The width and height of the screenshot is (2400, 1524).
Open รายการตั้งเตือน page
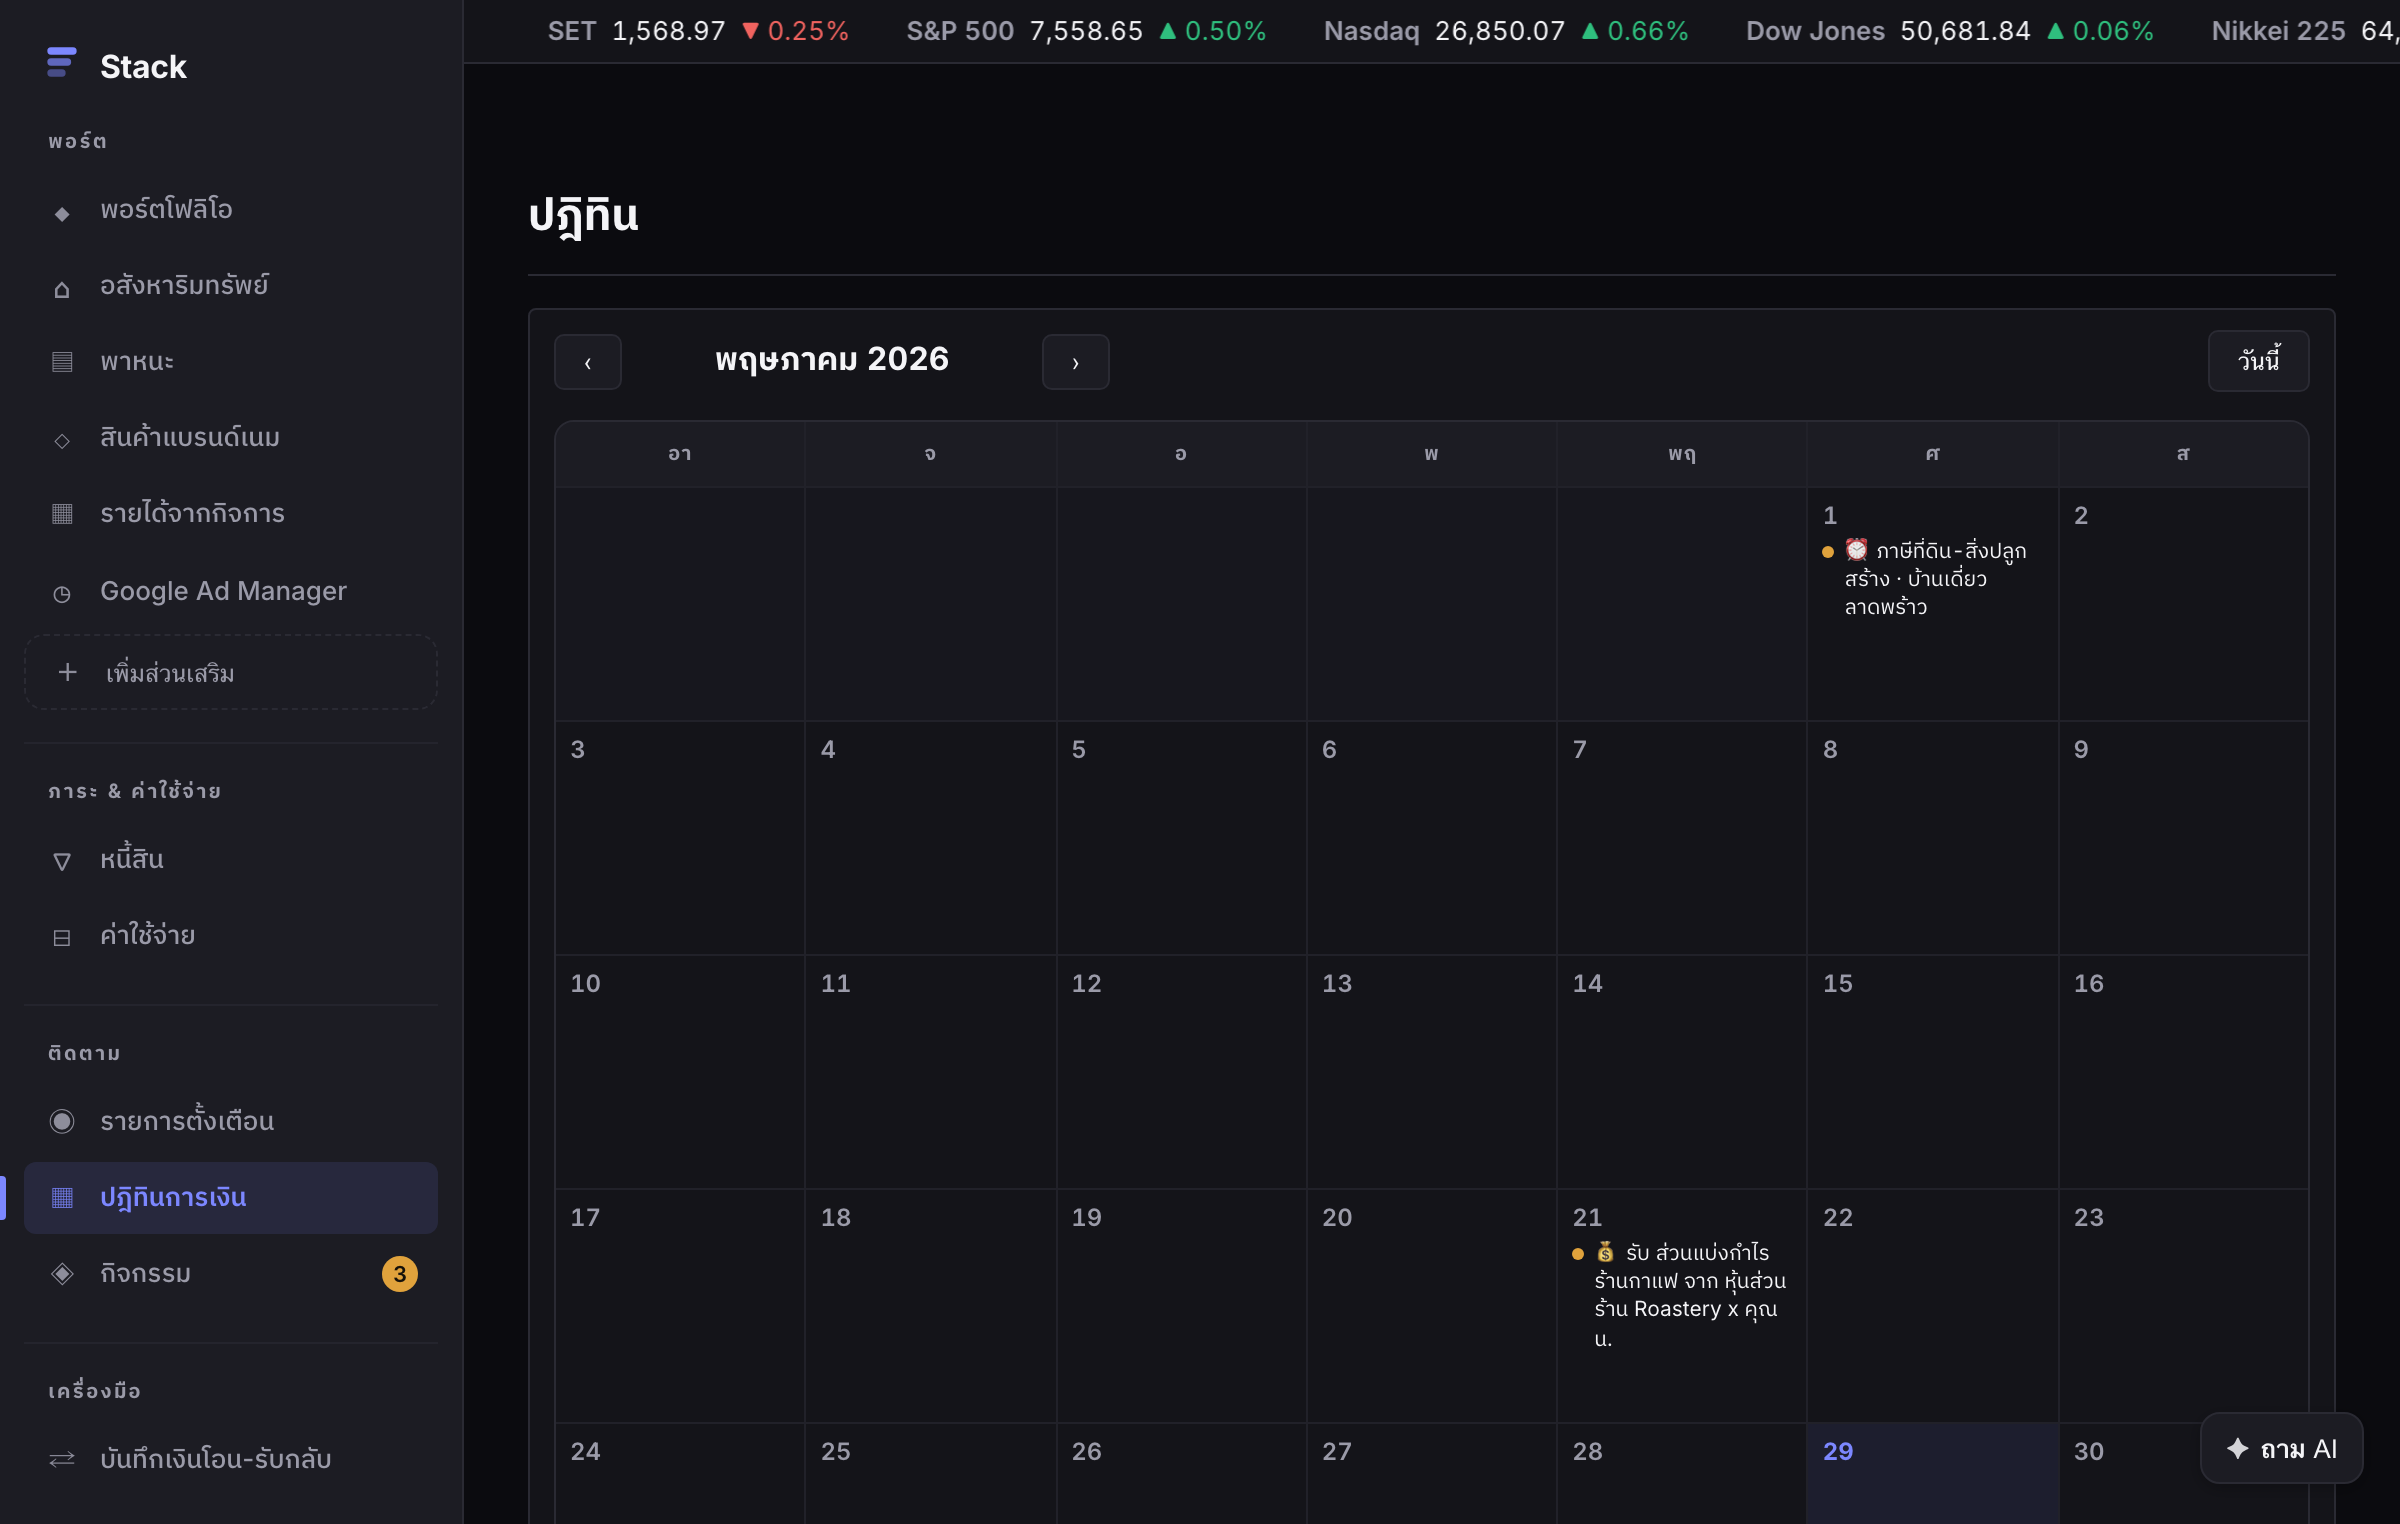pyautogui.click(x=231, y=1121)
